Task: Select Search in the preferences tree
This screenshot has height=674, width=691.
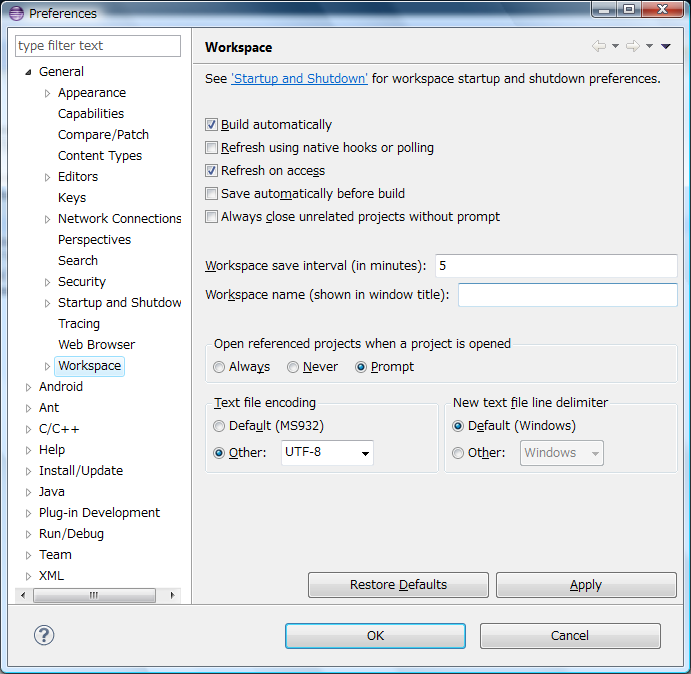Action: 78,261
